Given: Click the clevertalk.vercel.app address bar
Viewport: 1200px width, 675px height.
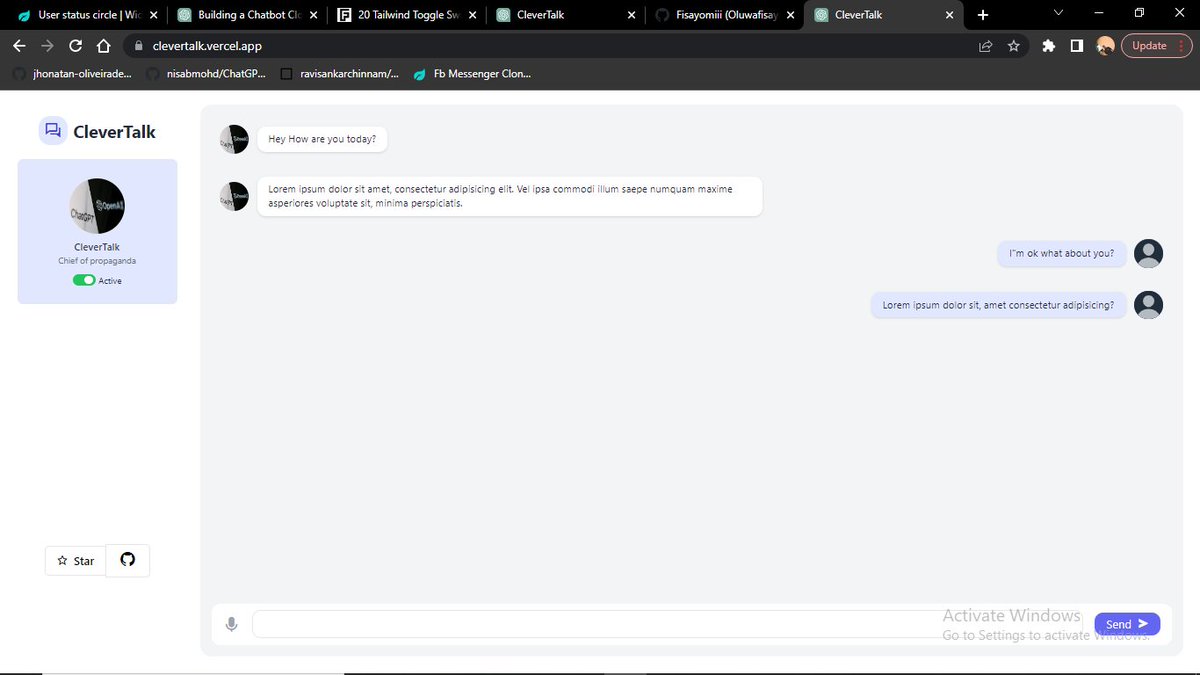Looking at the screenshot, I should pos(578,46).
